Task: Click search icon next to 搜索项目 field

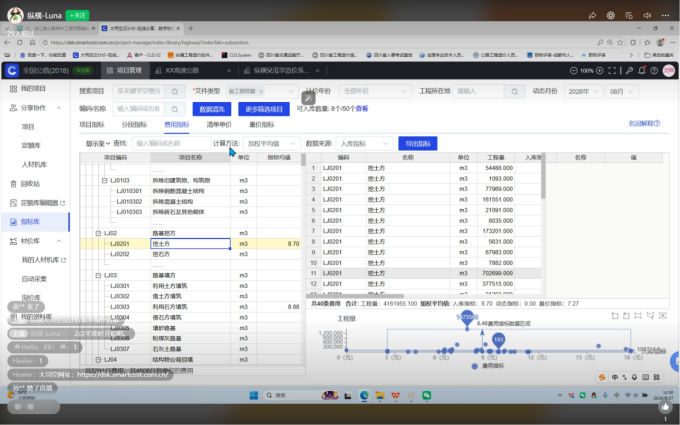Action: pyautogui.click(x=175, y=92)
